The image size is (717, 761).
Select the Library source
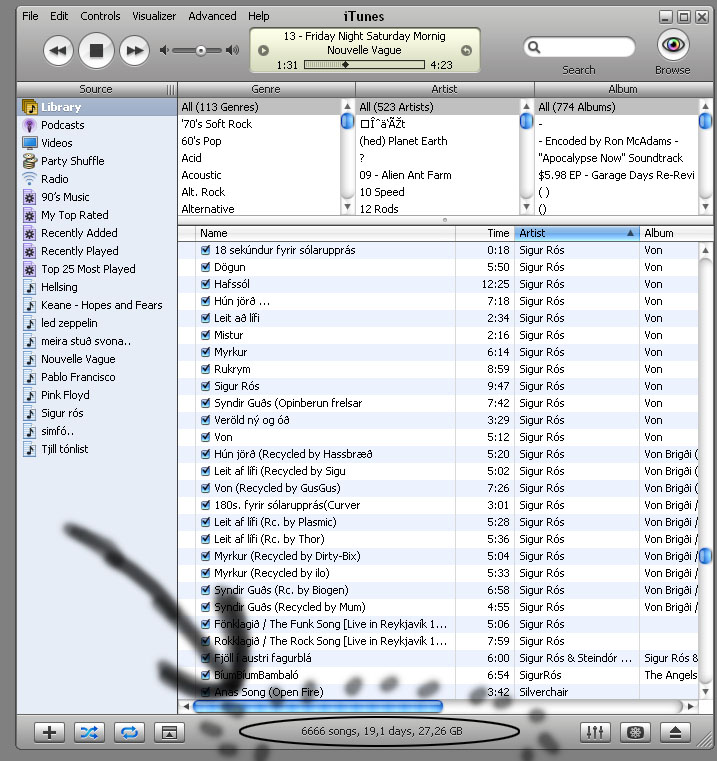pyautogui.click(x=97, y=107)
